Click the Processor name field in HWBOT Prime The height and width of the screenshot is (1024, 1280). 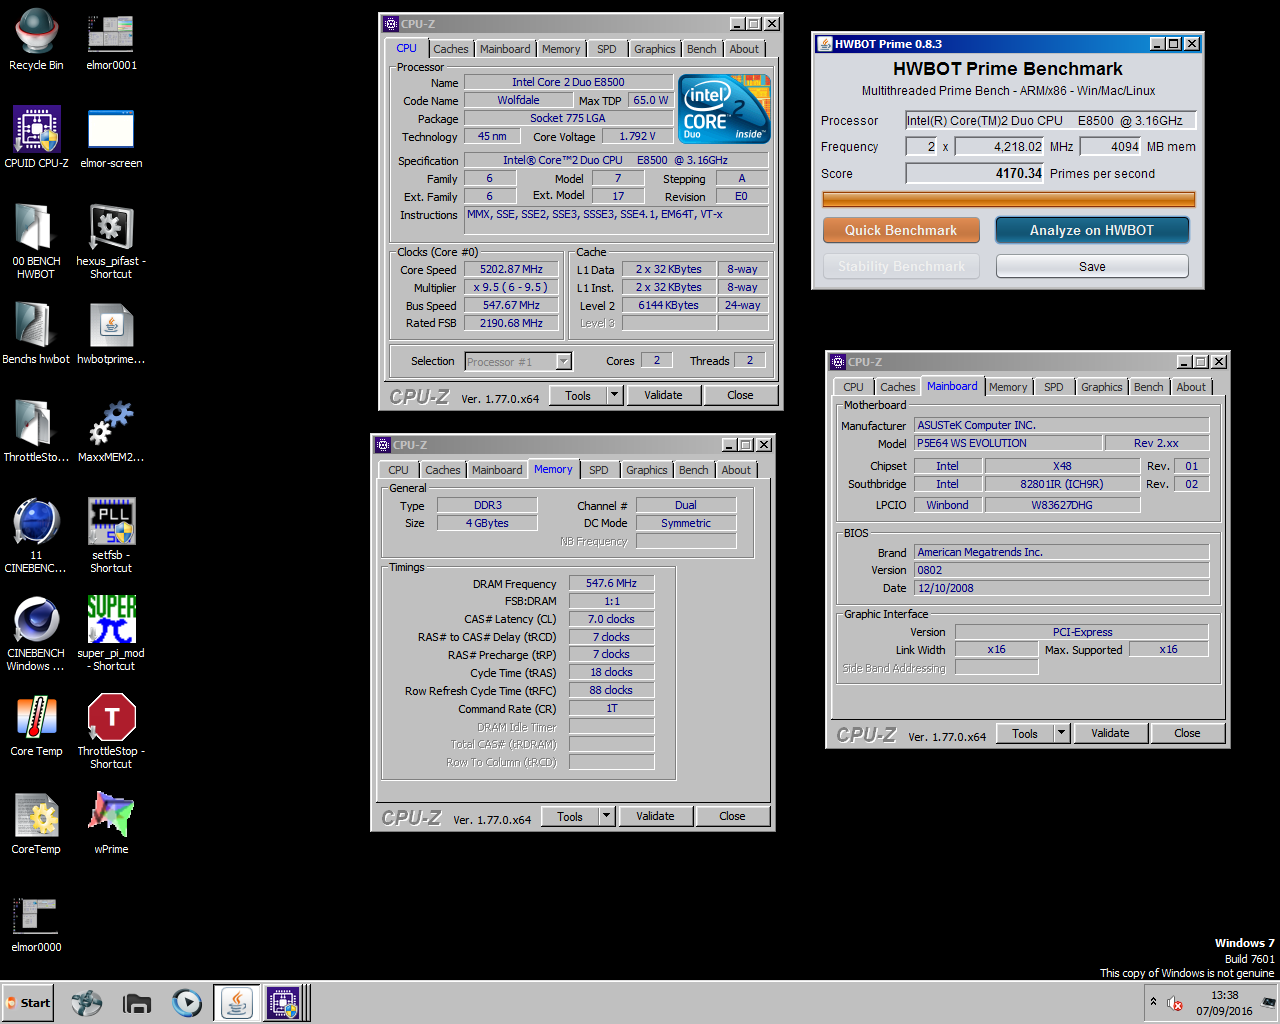(x=1050, y=120)
